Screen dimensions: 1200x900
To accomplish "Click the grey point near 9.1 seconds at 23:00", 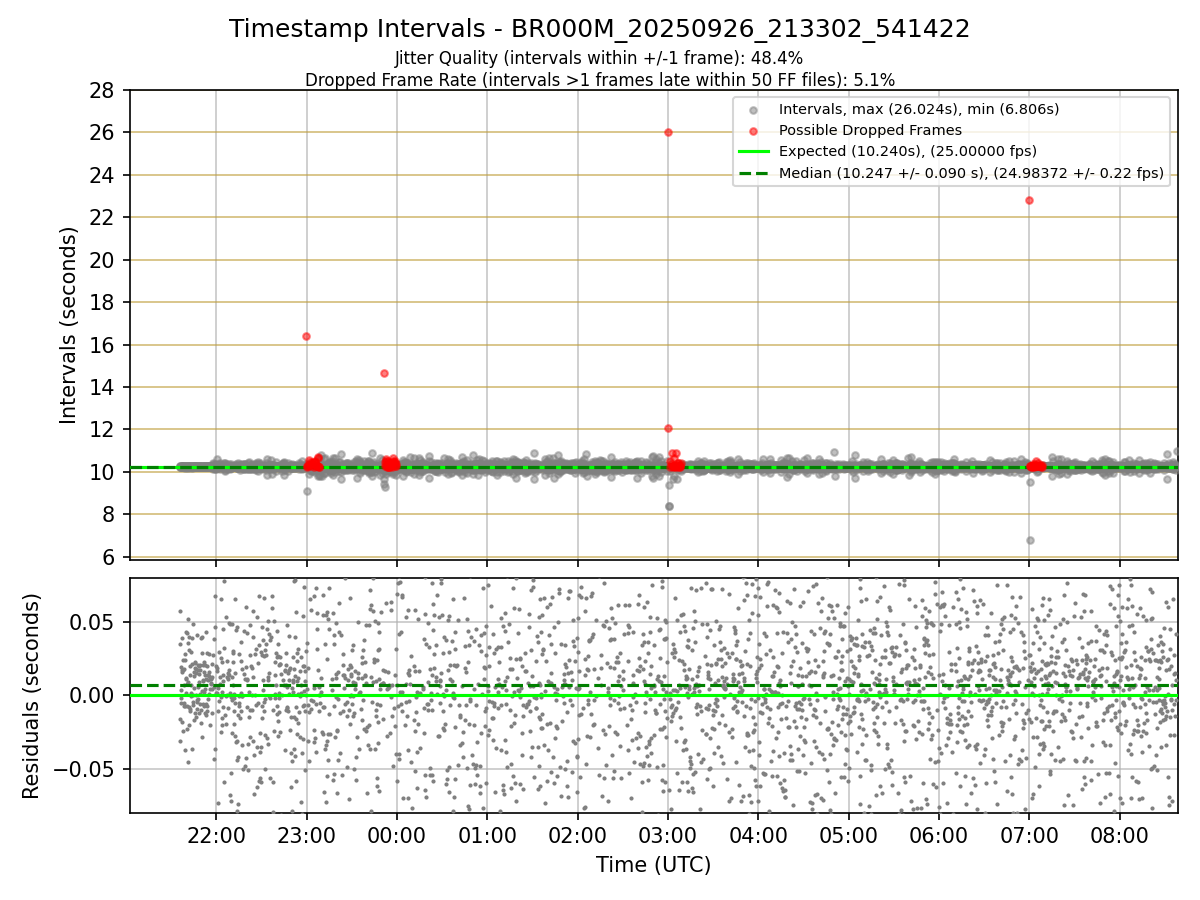I will pos(307,491).
